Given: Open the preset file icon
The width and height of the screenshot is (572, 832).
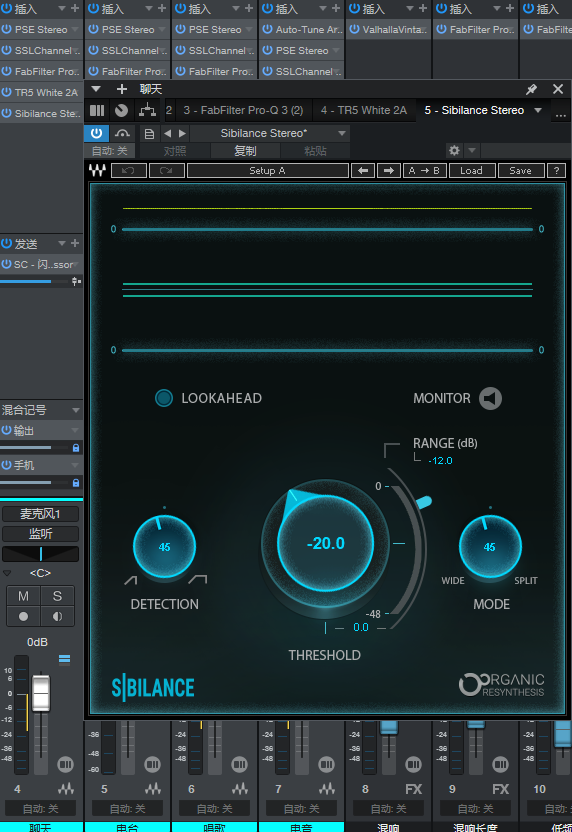Looking at the screenshot, I should coord(150,134).
